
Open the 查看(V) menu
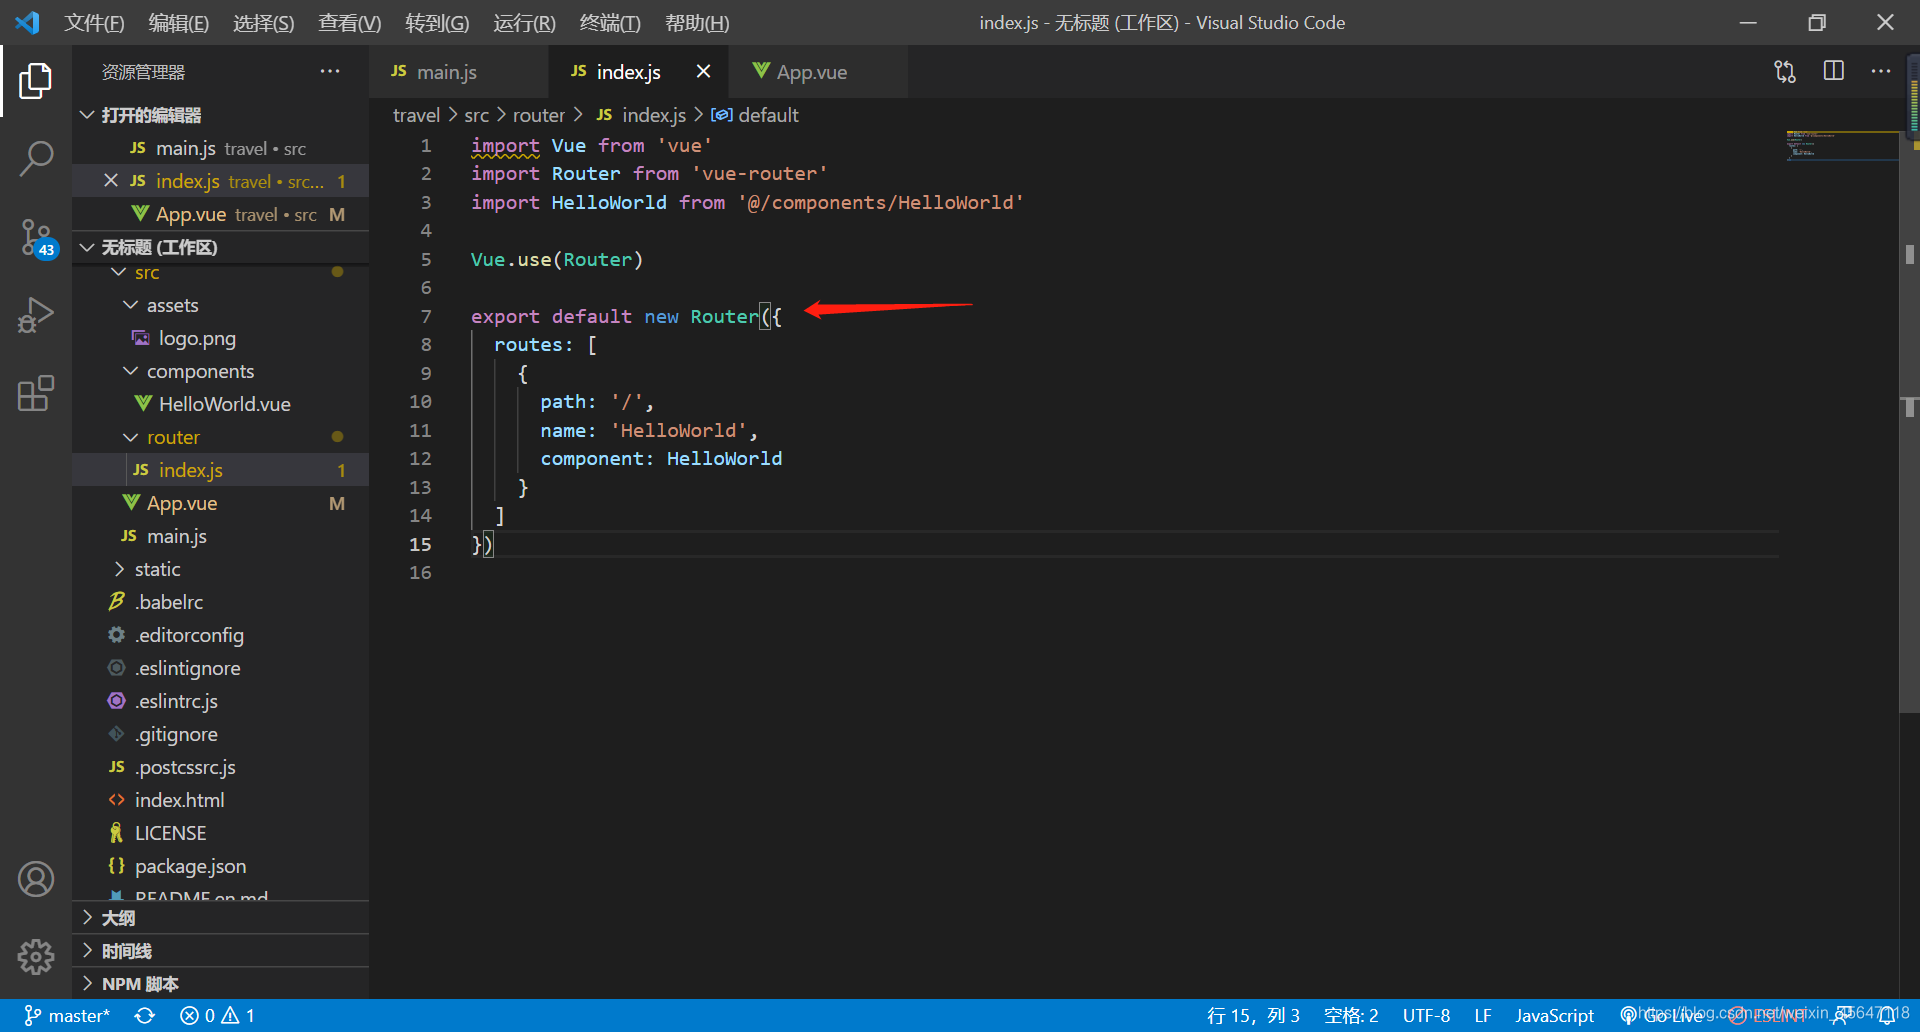[x=349, y=22]
